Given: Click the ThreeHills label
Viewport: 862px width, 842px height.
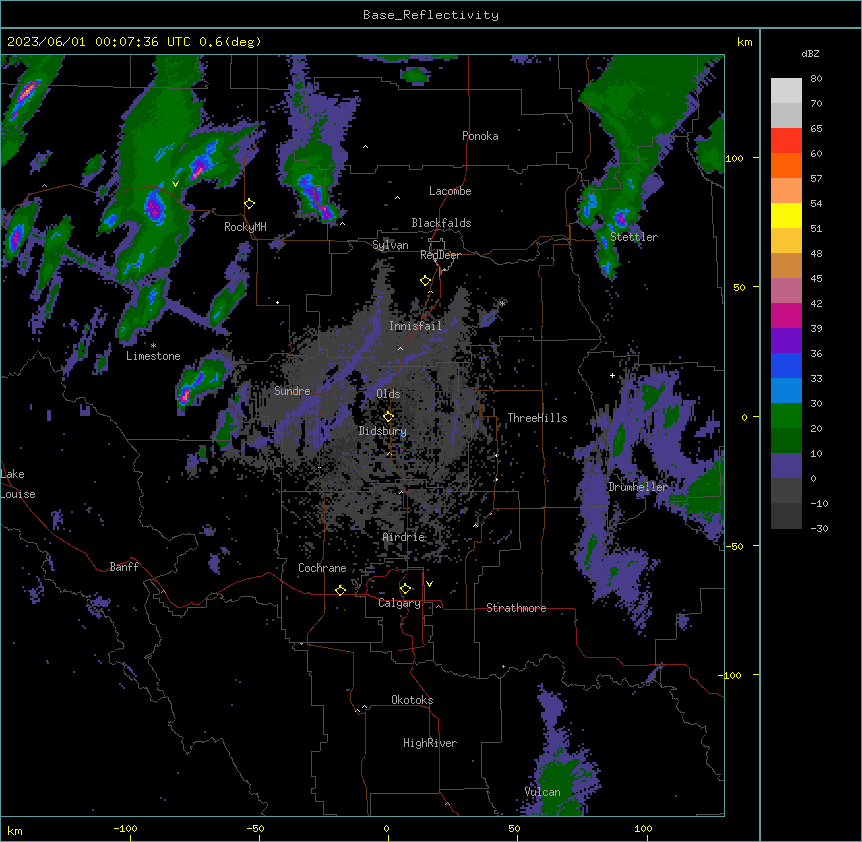Looking at the screenshot, I should [x=537, y=418].
